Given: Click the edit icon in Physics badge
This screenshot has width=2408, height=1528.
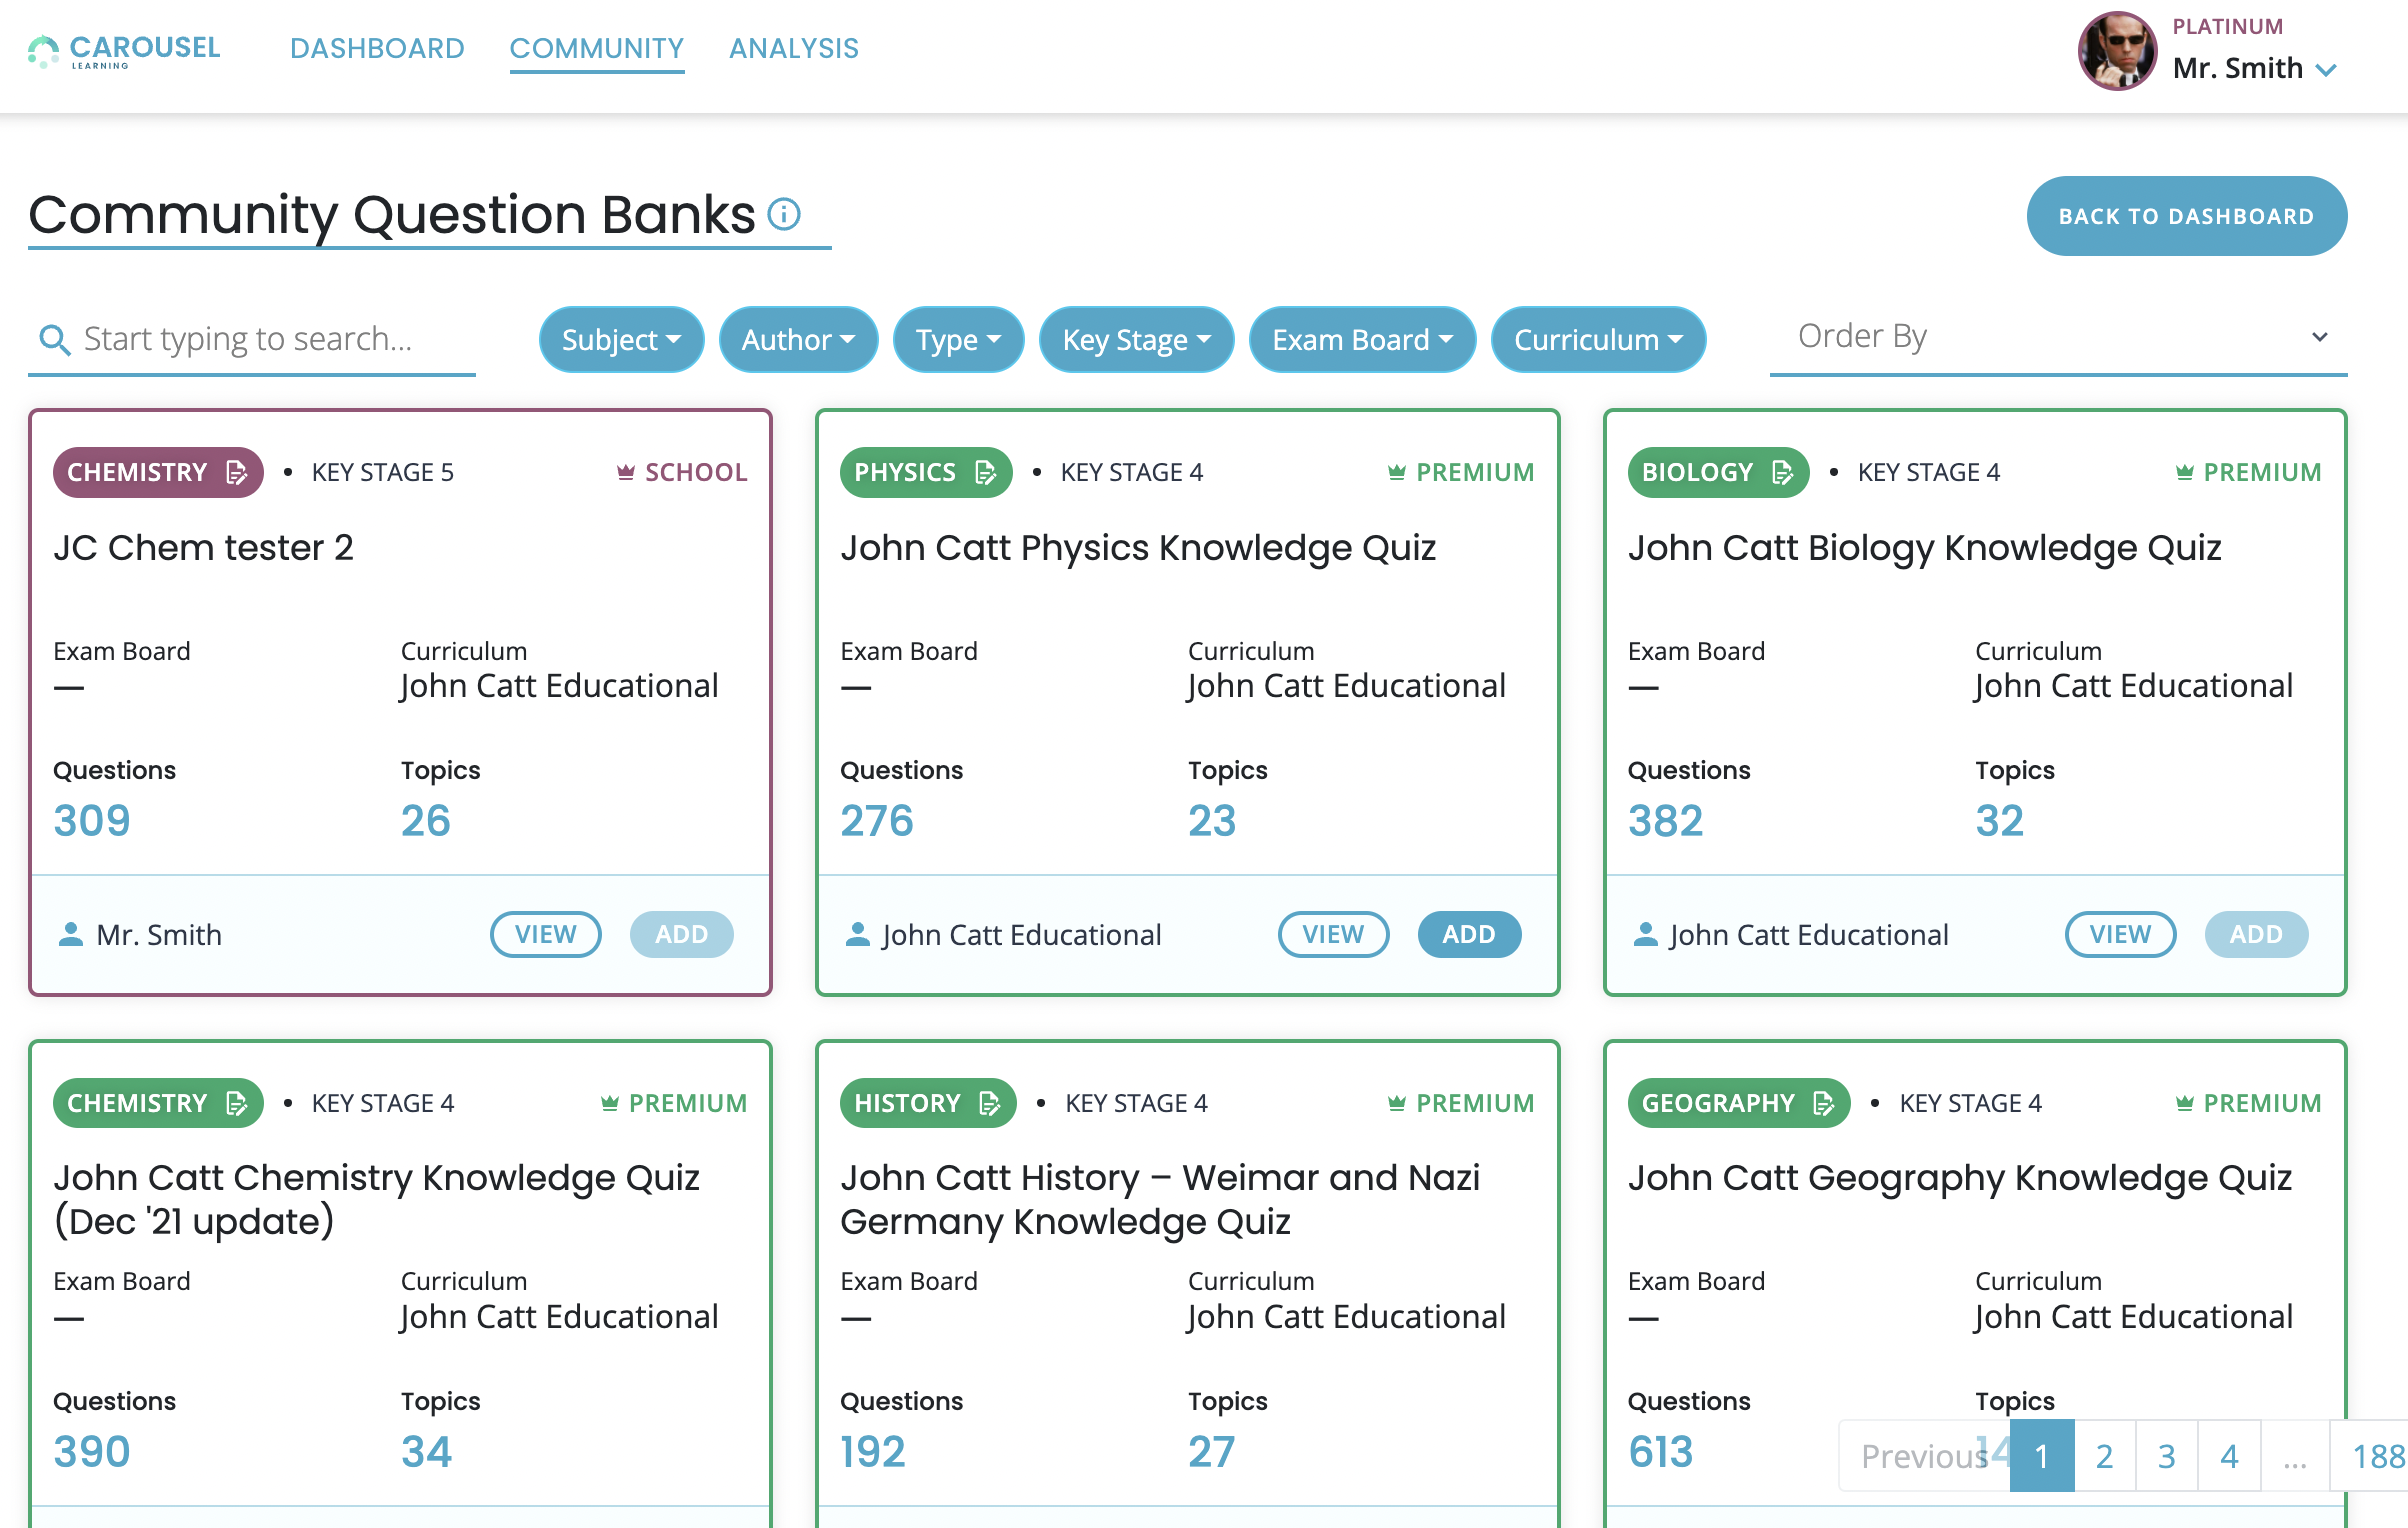Looking at the screenshot, I should coord(986,472).
